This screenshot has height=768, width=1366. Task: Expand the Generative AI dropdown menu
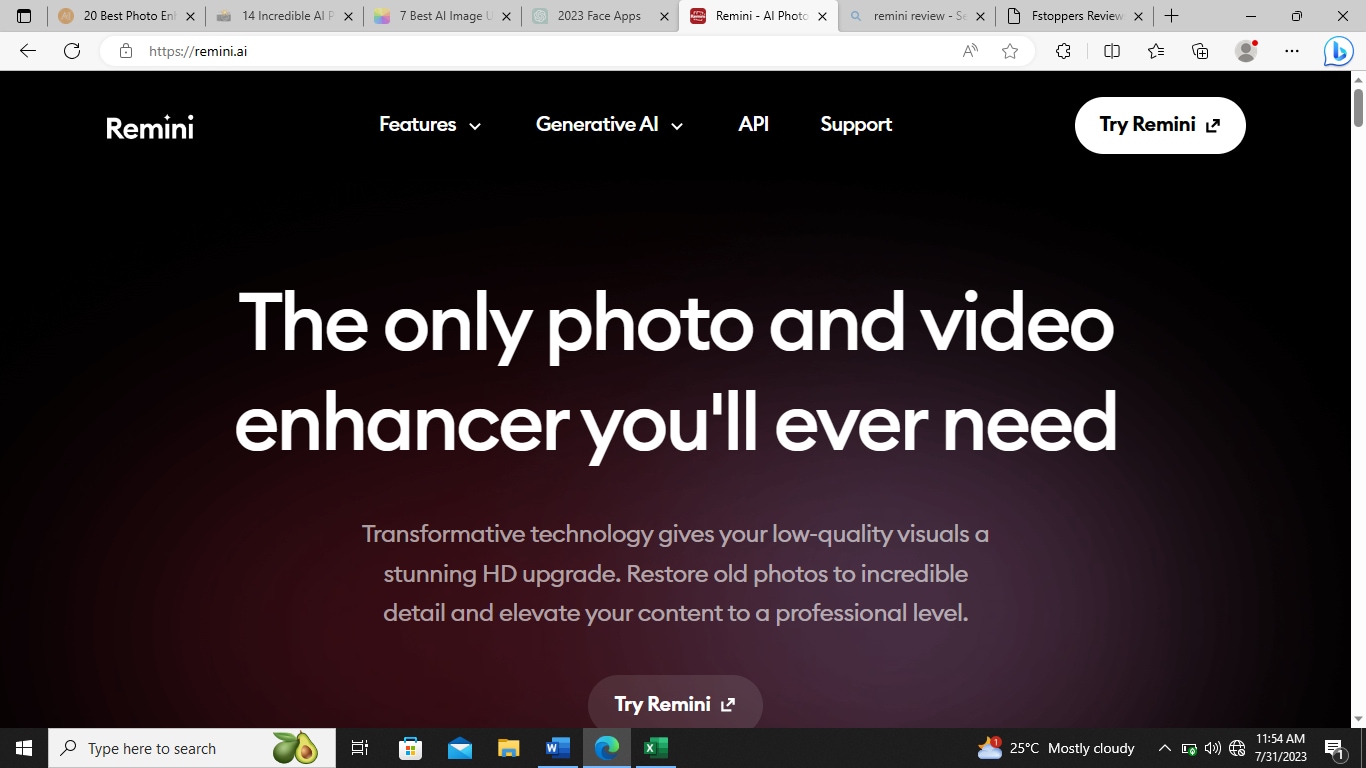609,125
